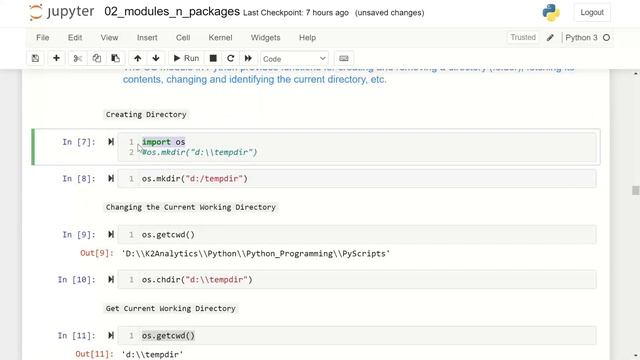The image size is (640, 360).
Task: Open the File menu
Action: point(42,38)
